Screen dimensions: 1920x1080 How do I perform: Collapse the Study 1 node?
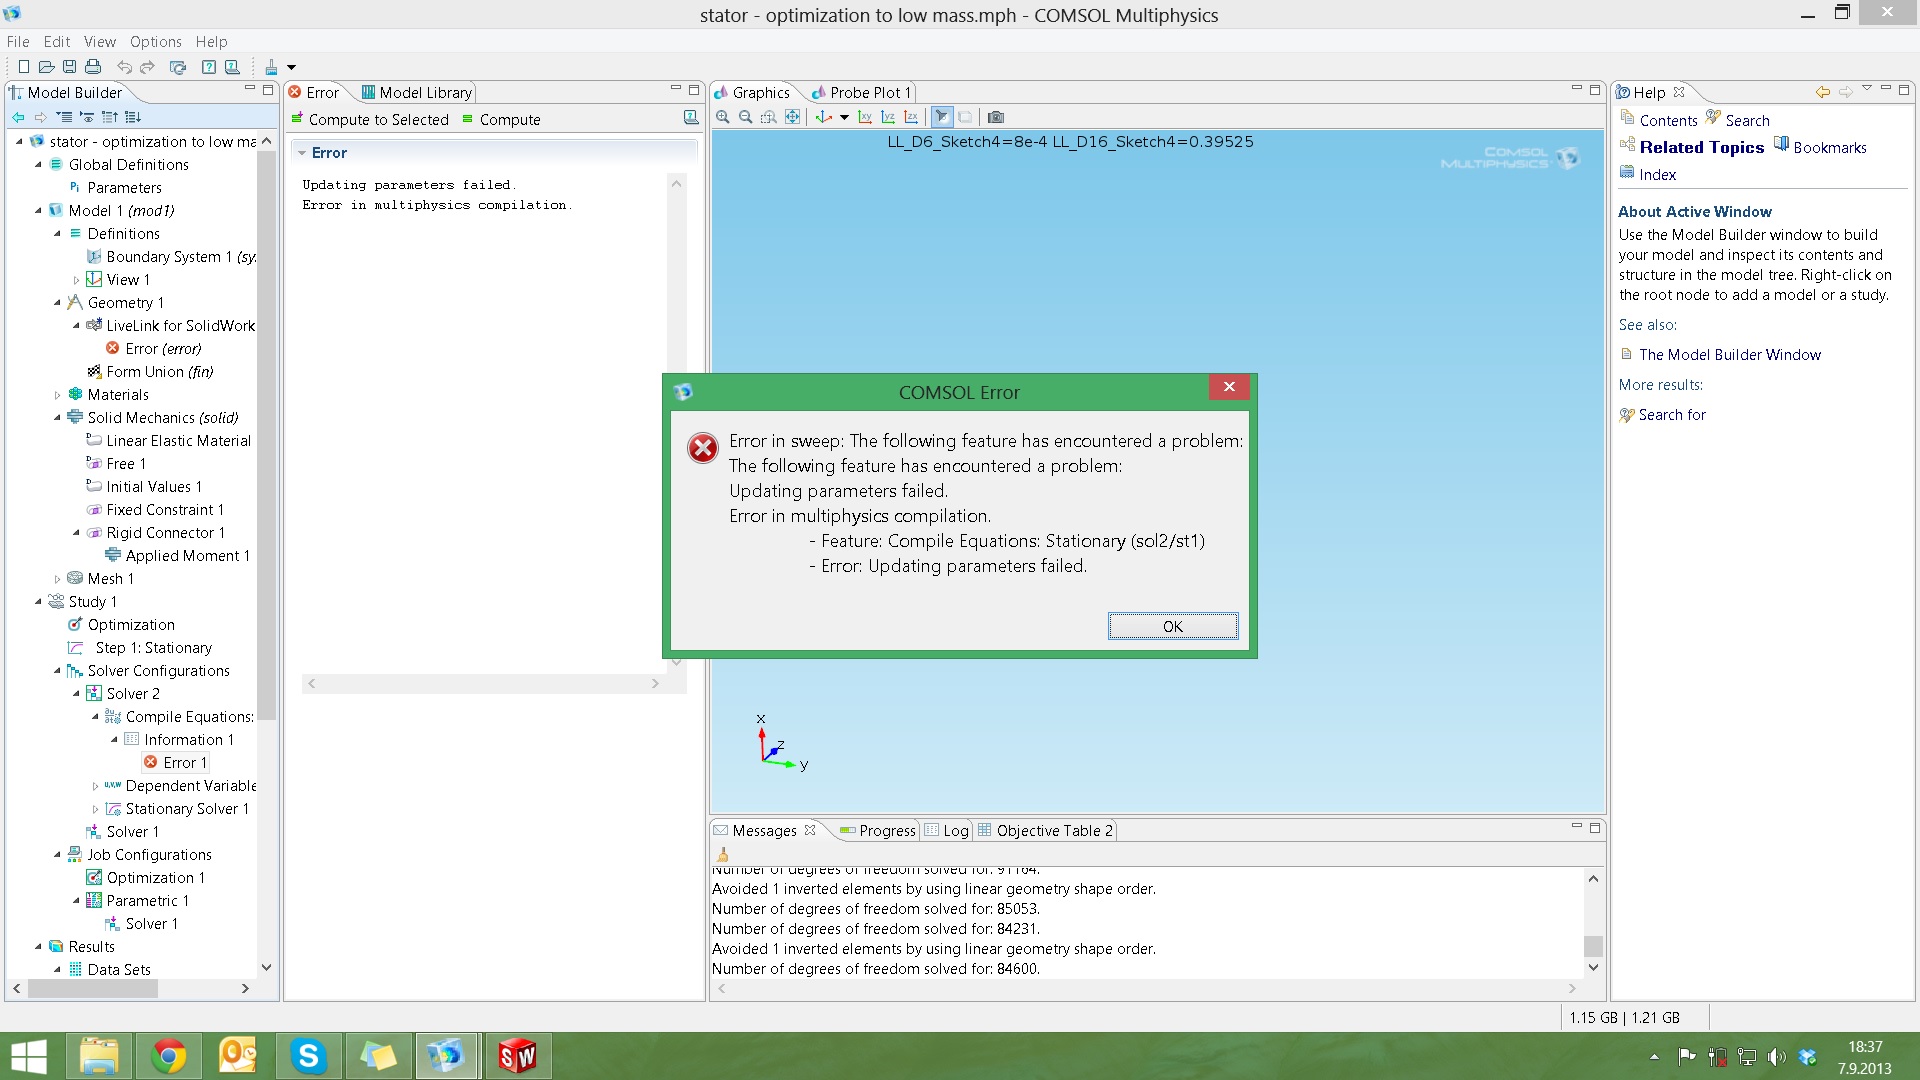click(x=38, y=602)
